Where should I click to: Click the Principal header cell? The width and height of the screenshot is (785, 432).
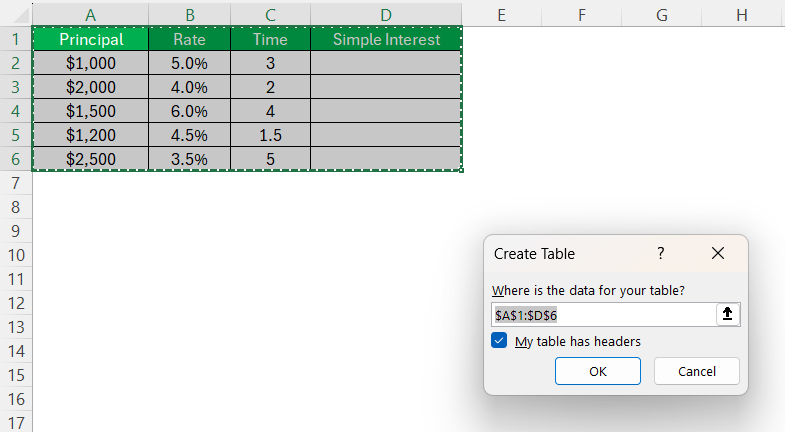pyautogui.click(x=91, y=39)
